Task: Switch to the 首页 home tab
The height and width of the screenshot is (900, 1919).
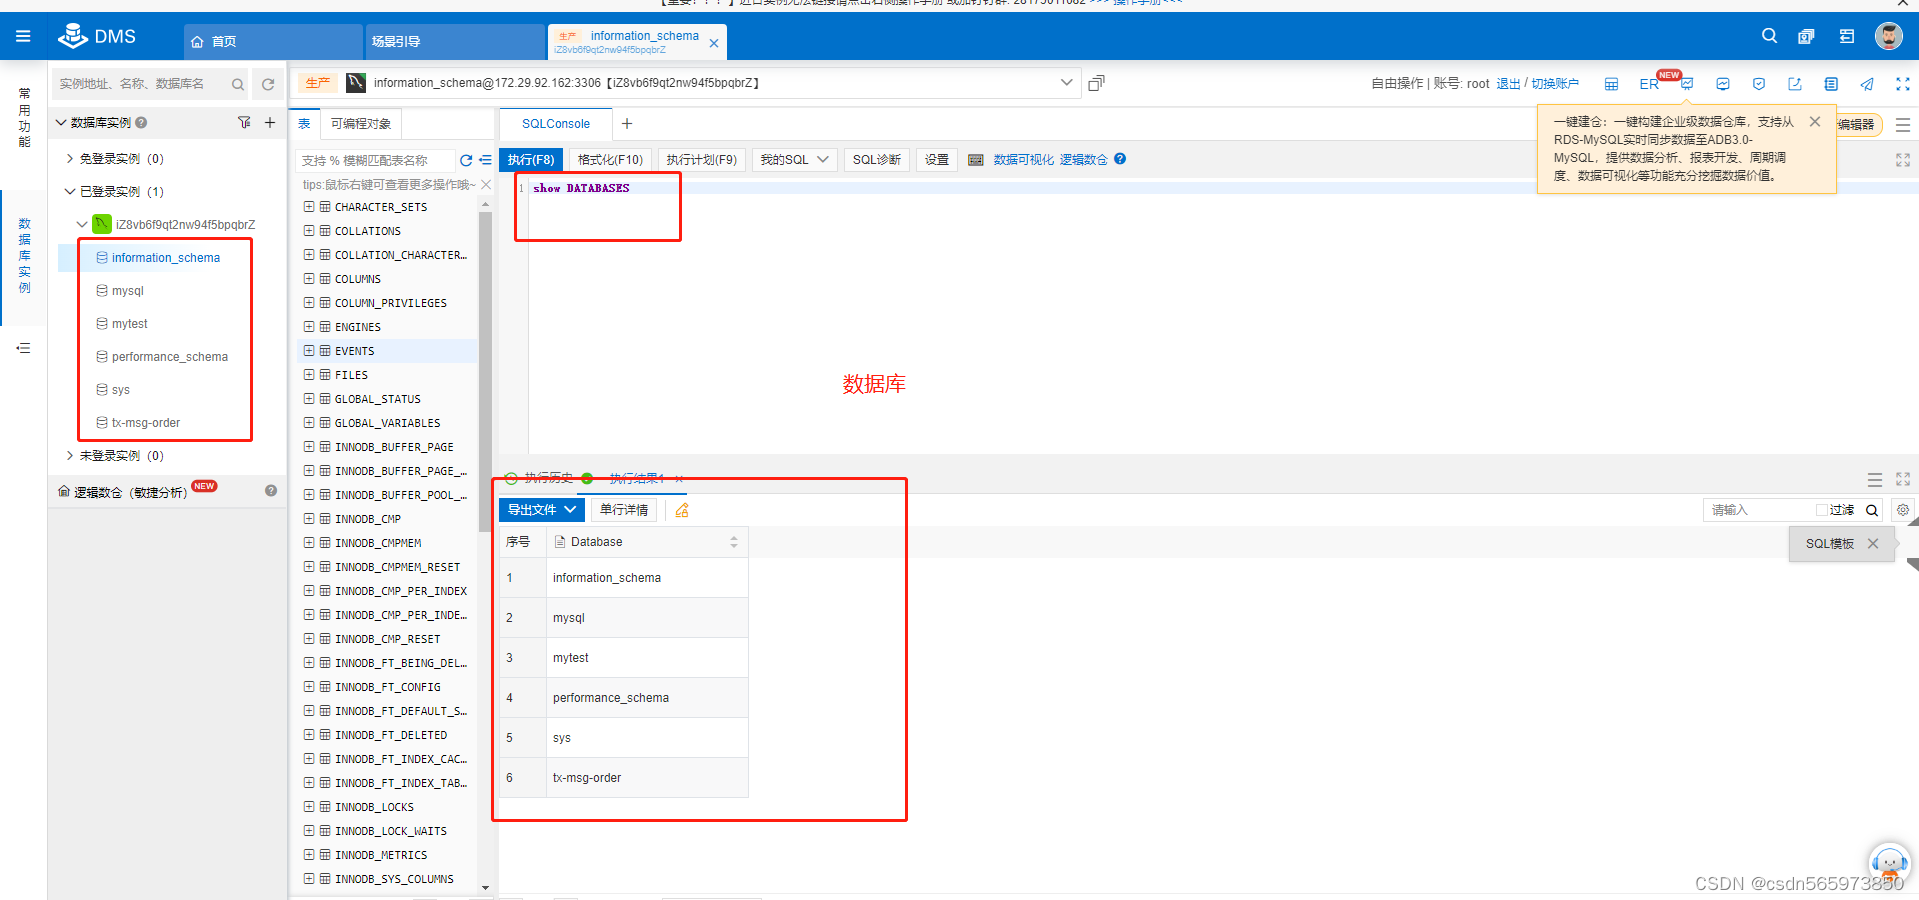Action: pos(272,42)
